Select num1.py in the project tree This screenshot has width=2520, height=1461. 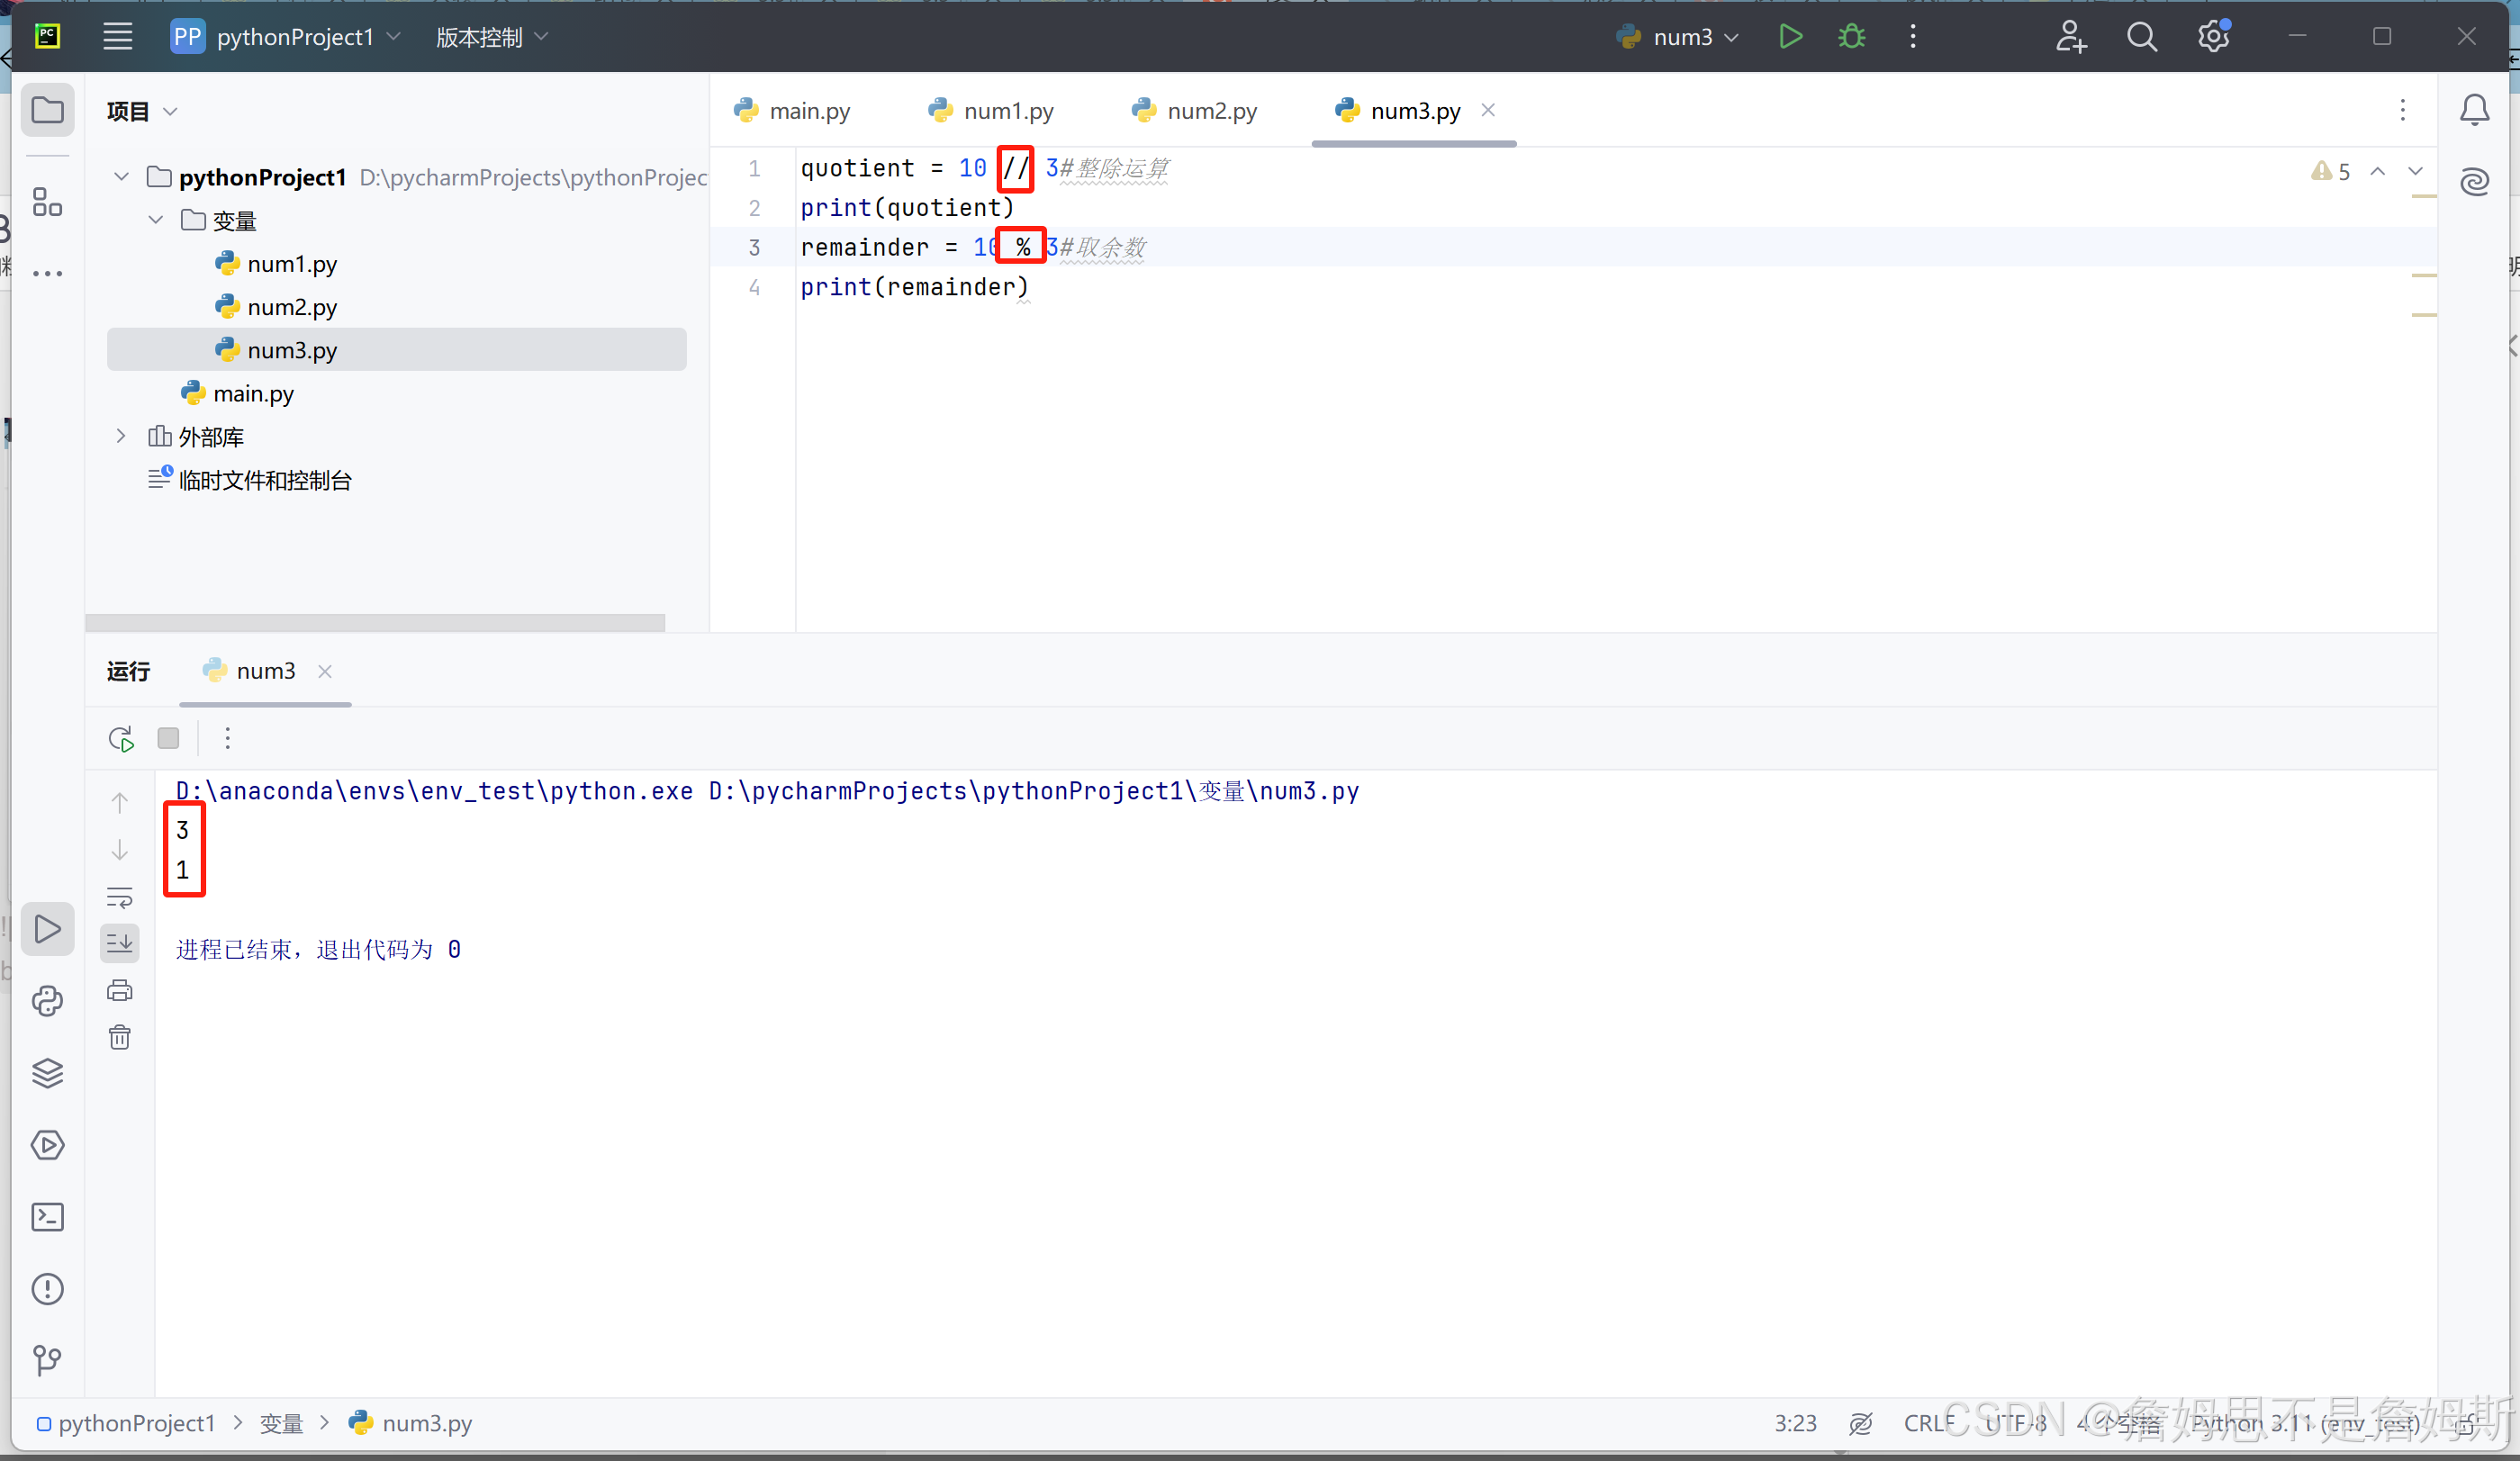pyautogui.click(x=291, y=264)
